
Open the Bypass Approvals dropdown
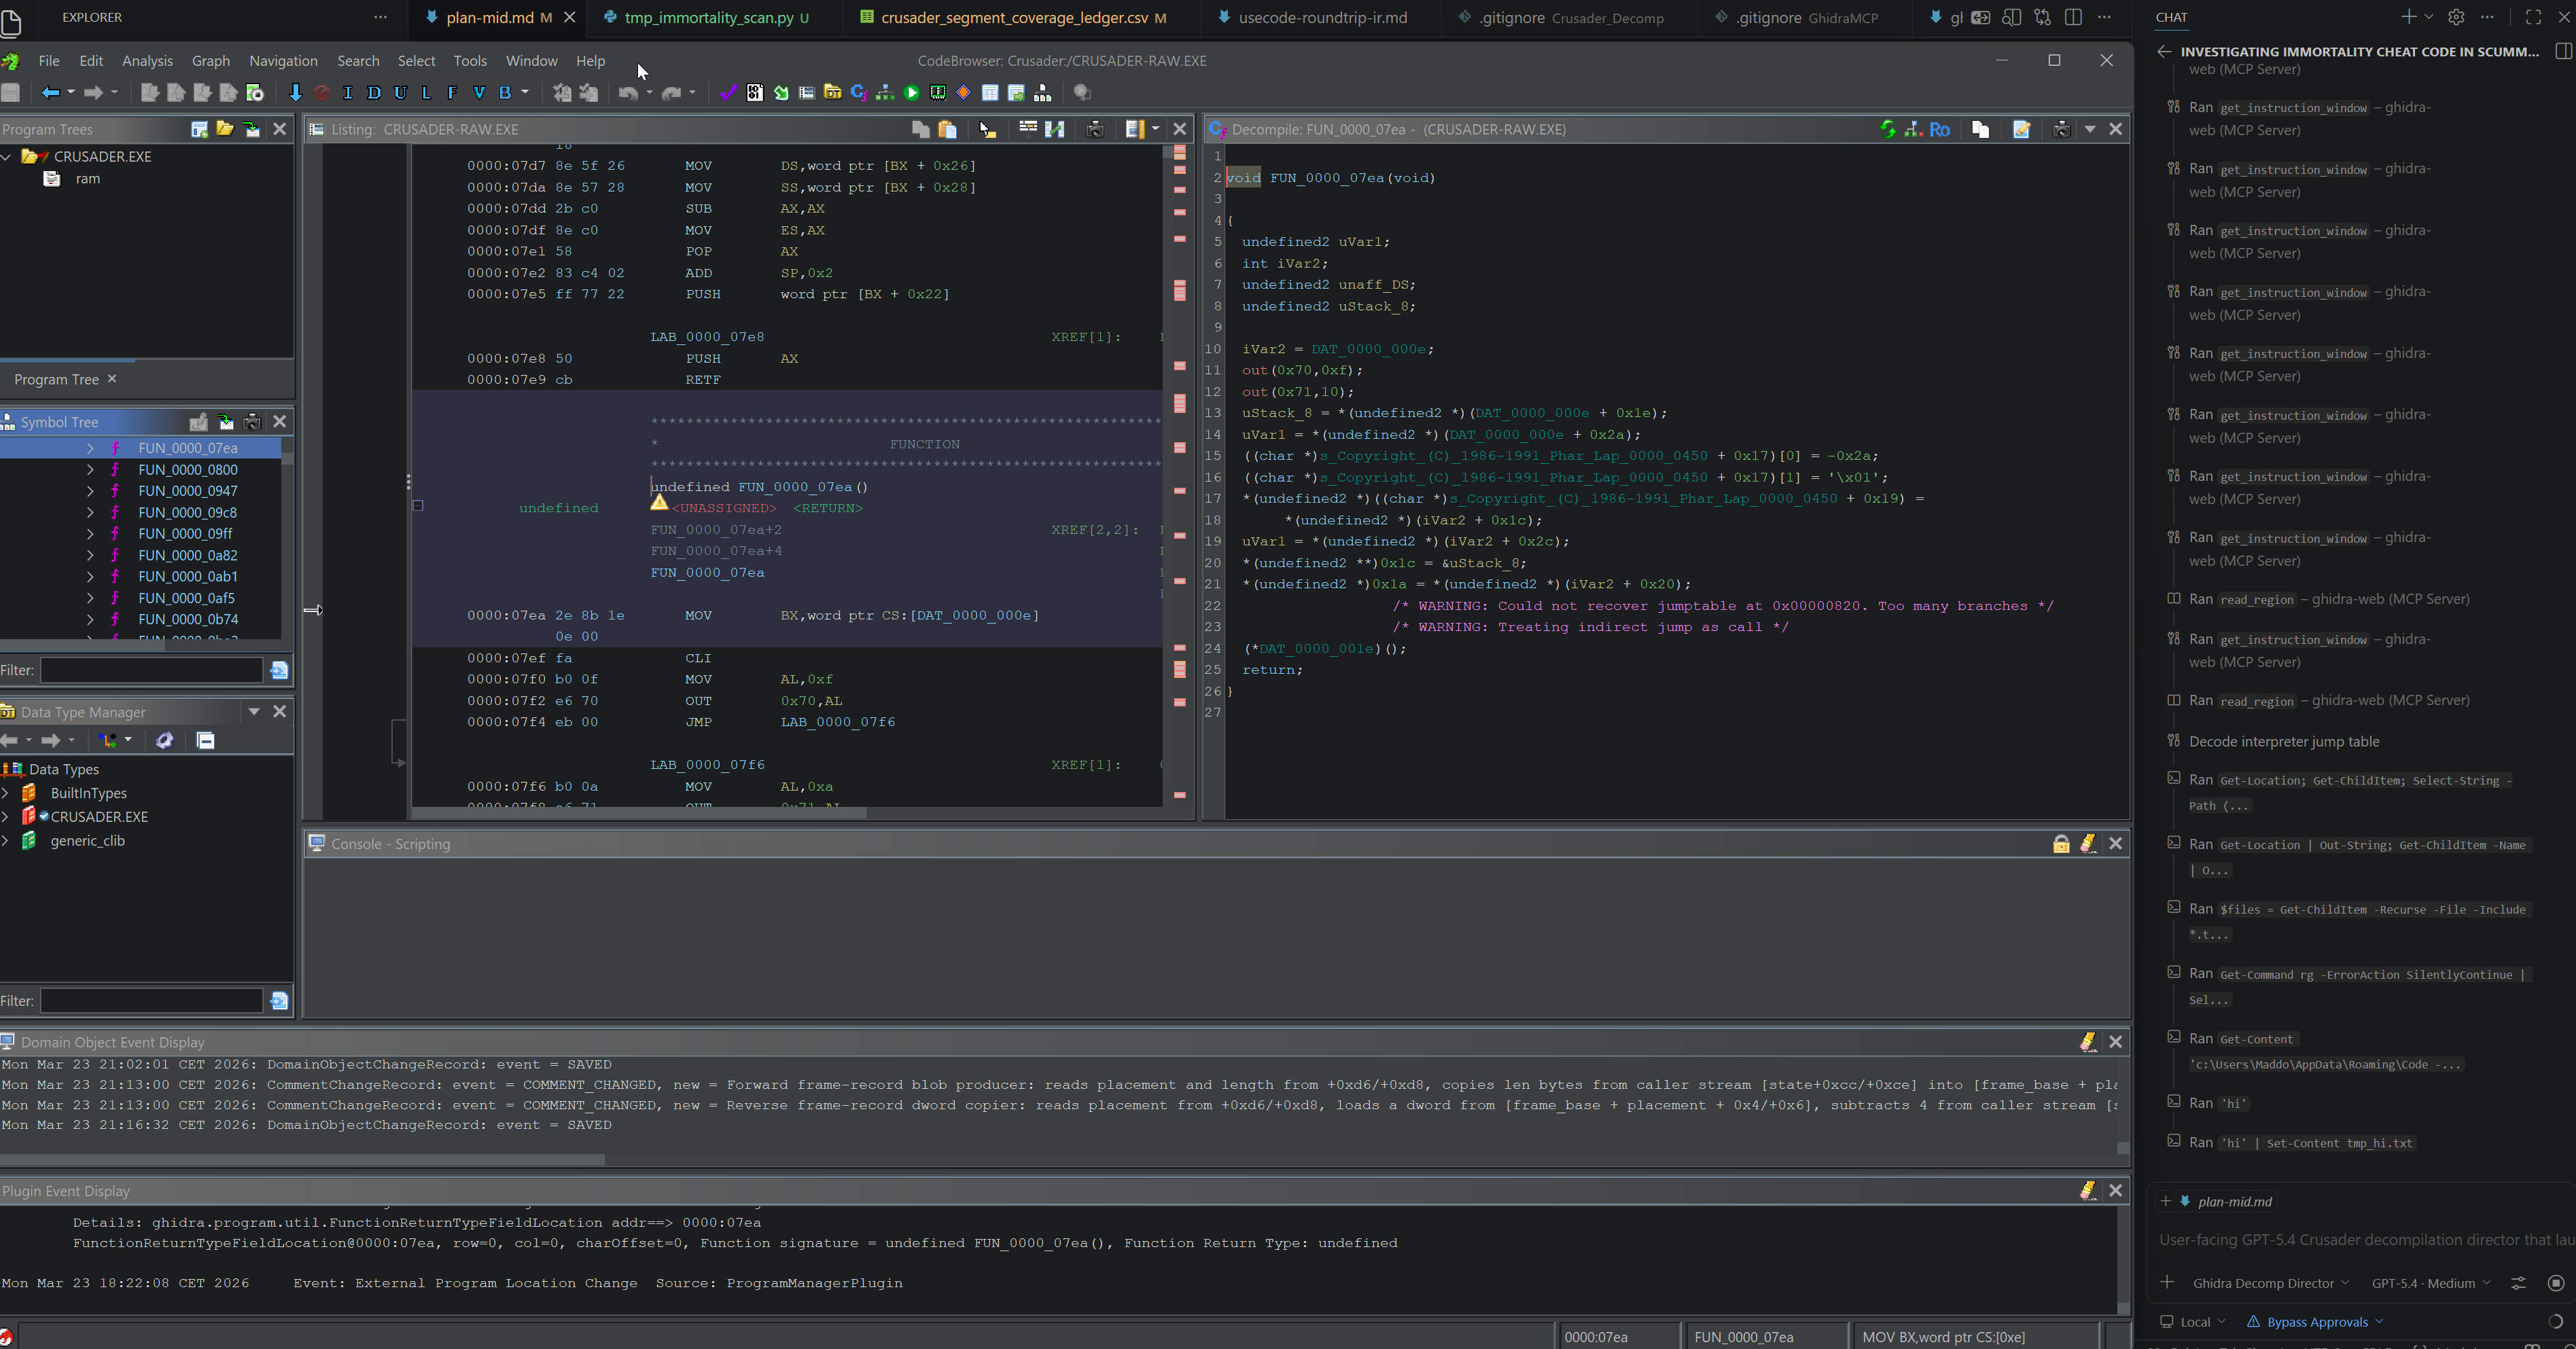point(2317,1322)
